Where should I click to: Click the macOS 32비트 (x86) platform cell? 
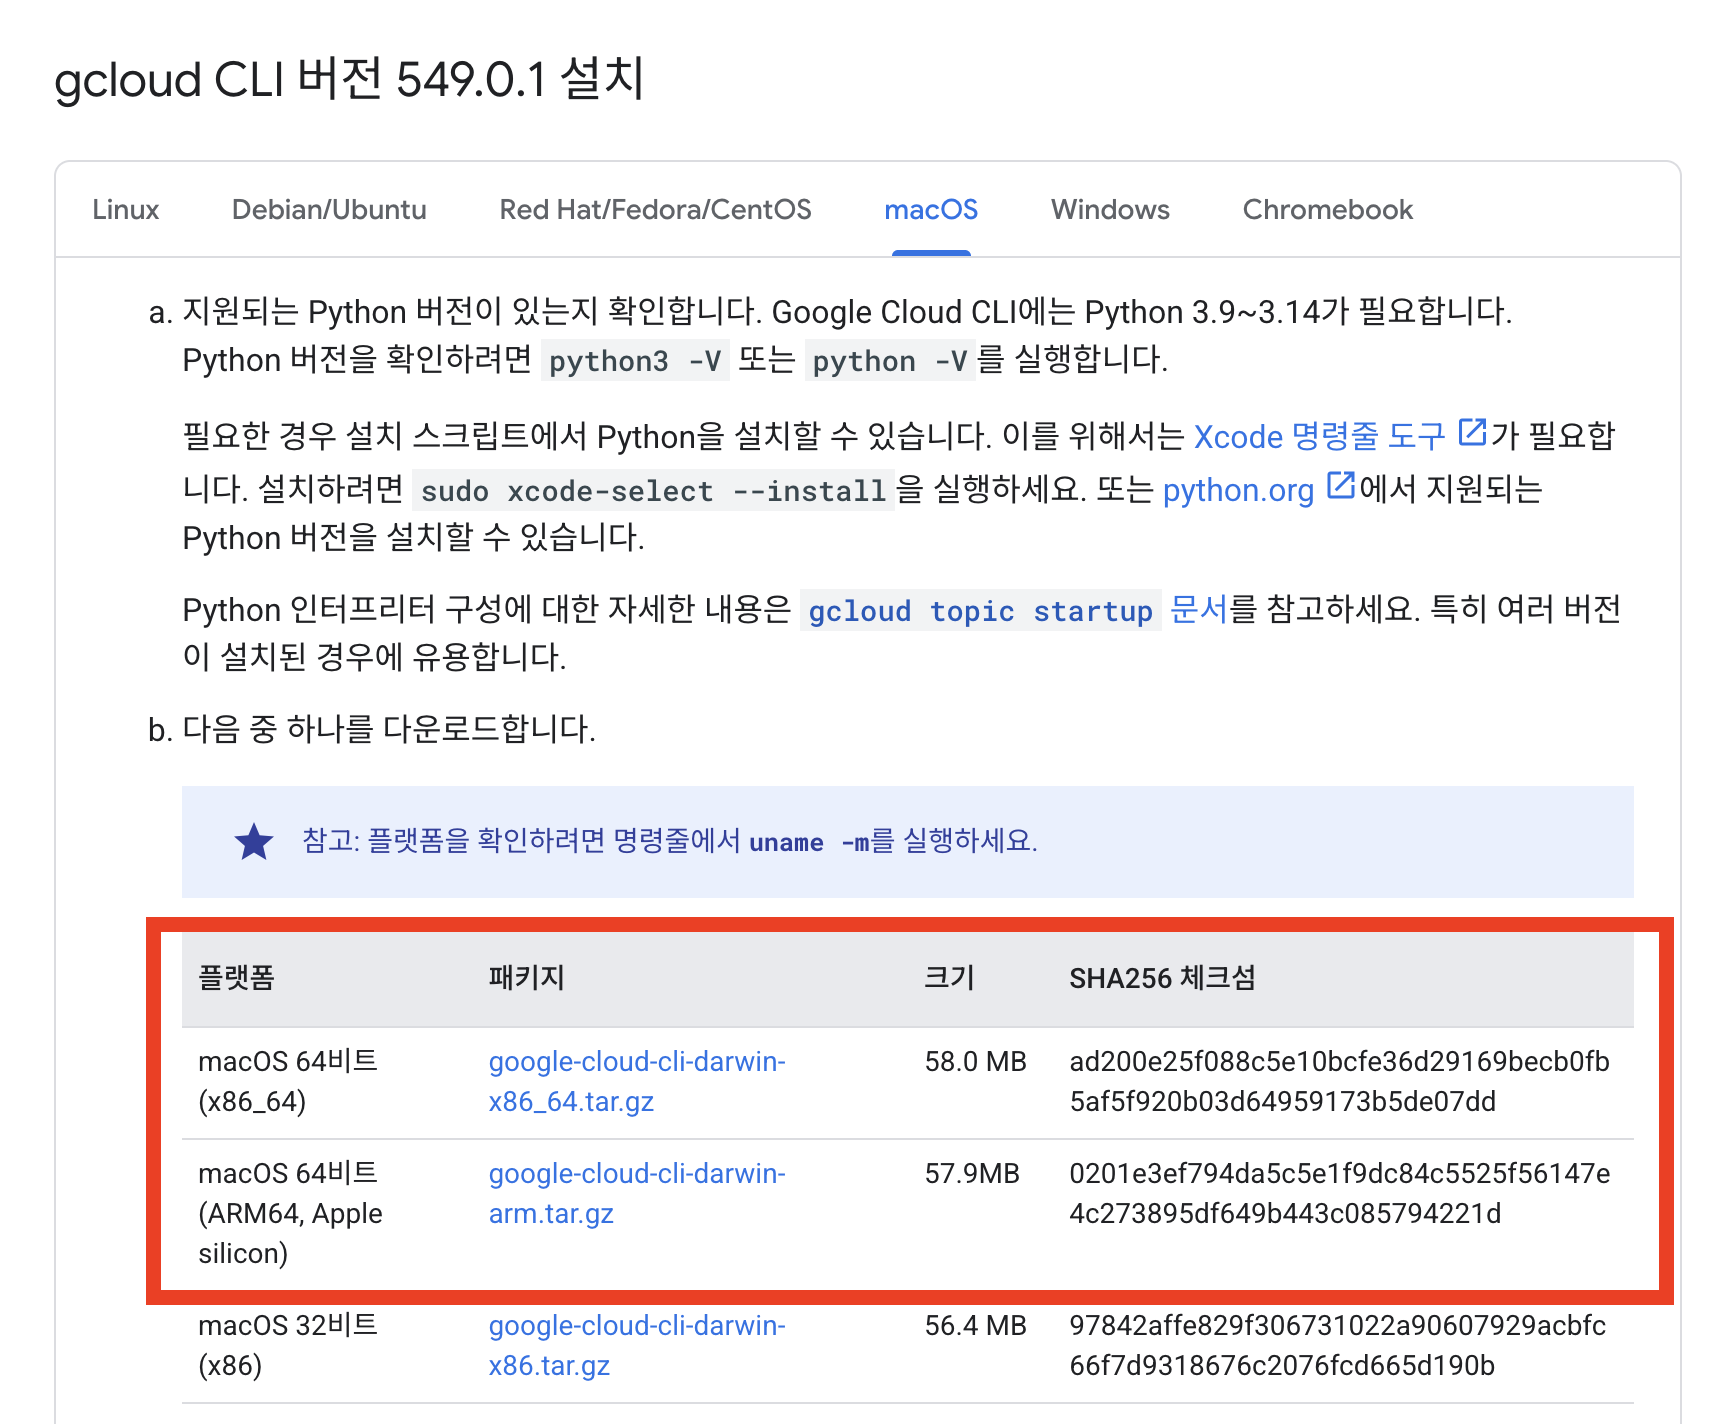pyautogui.click(x=288, y=1346)
